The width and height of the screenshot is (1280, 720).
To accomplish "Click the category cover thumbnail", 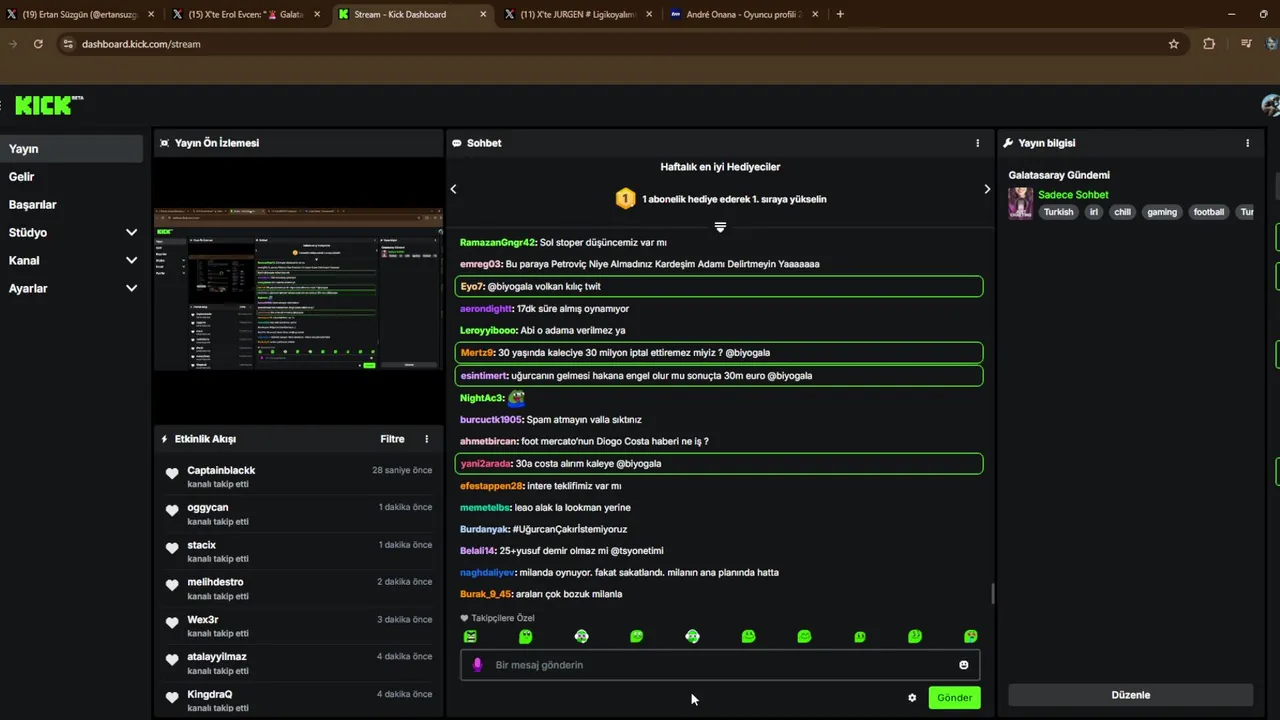I will (x=1021, y=203).
